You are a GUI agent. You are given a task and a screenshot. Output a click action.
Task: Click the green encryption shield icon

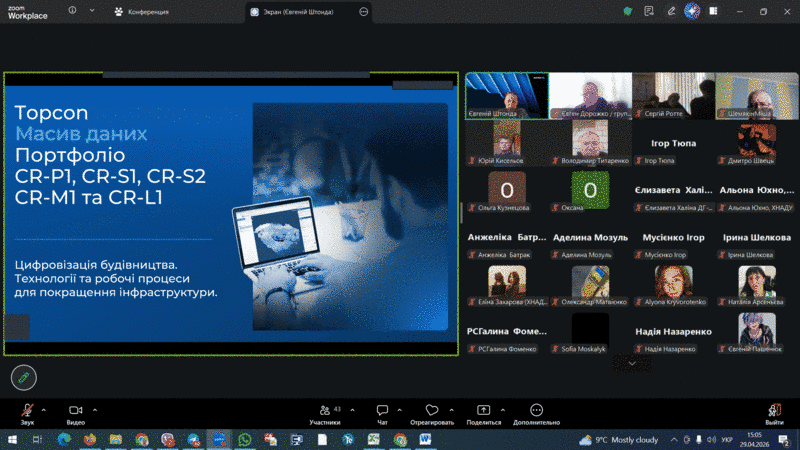click(627, 11)
